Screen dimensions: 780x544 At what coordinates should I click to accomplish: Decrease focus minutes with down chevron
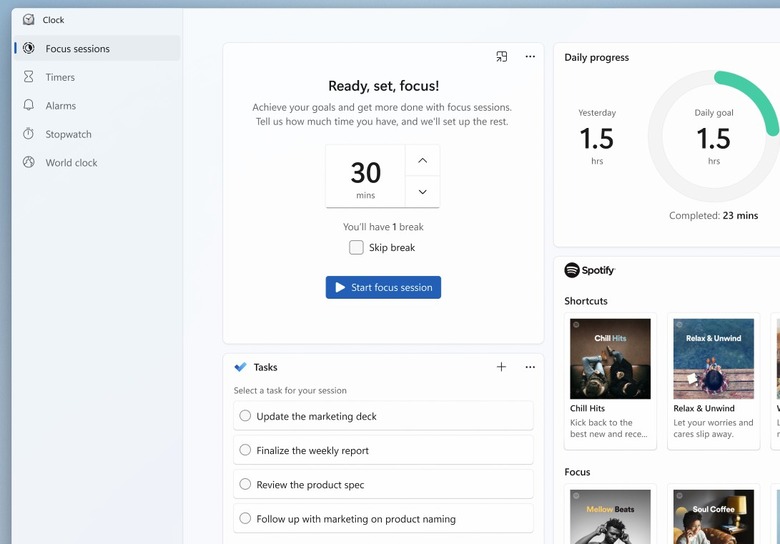pyautogui.click(x=422, y=192)
